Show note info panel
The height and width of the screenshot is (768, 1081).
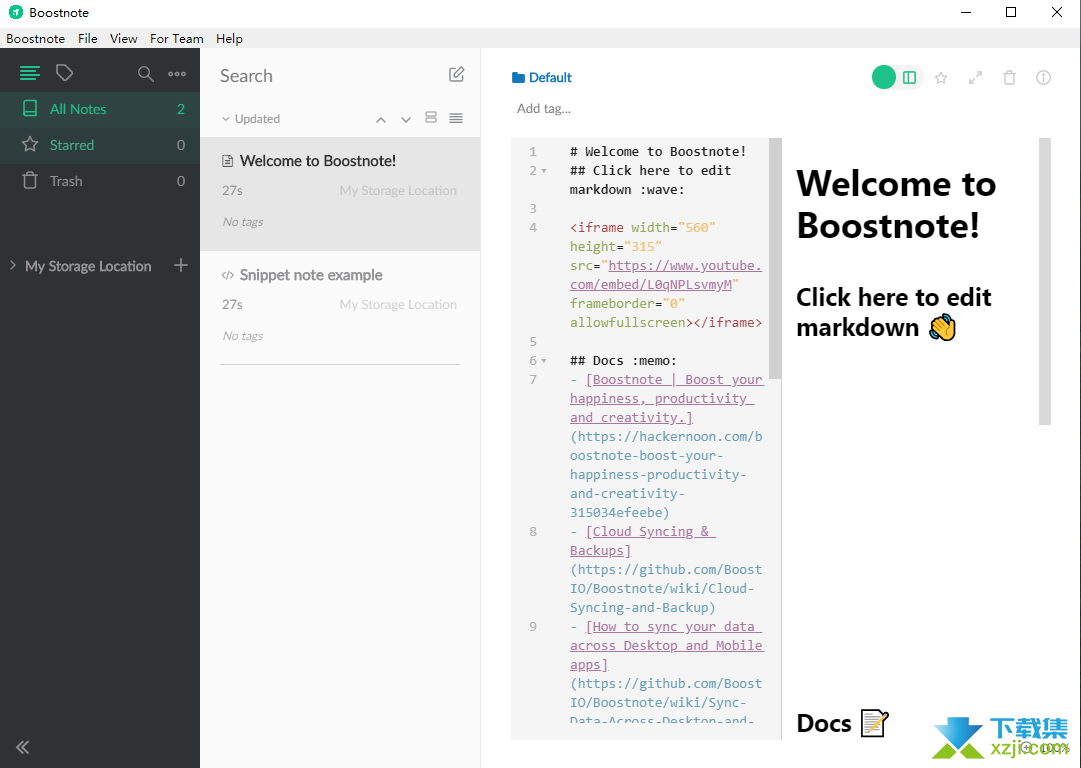(x=1044, y=78)
